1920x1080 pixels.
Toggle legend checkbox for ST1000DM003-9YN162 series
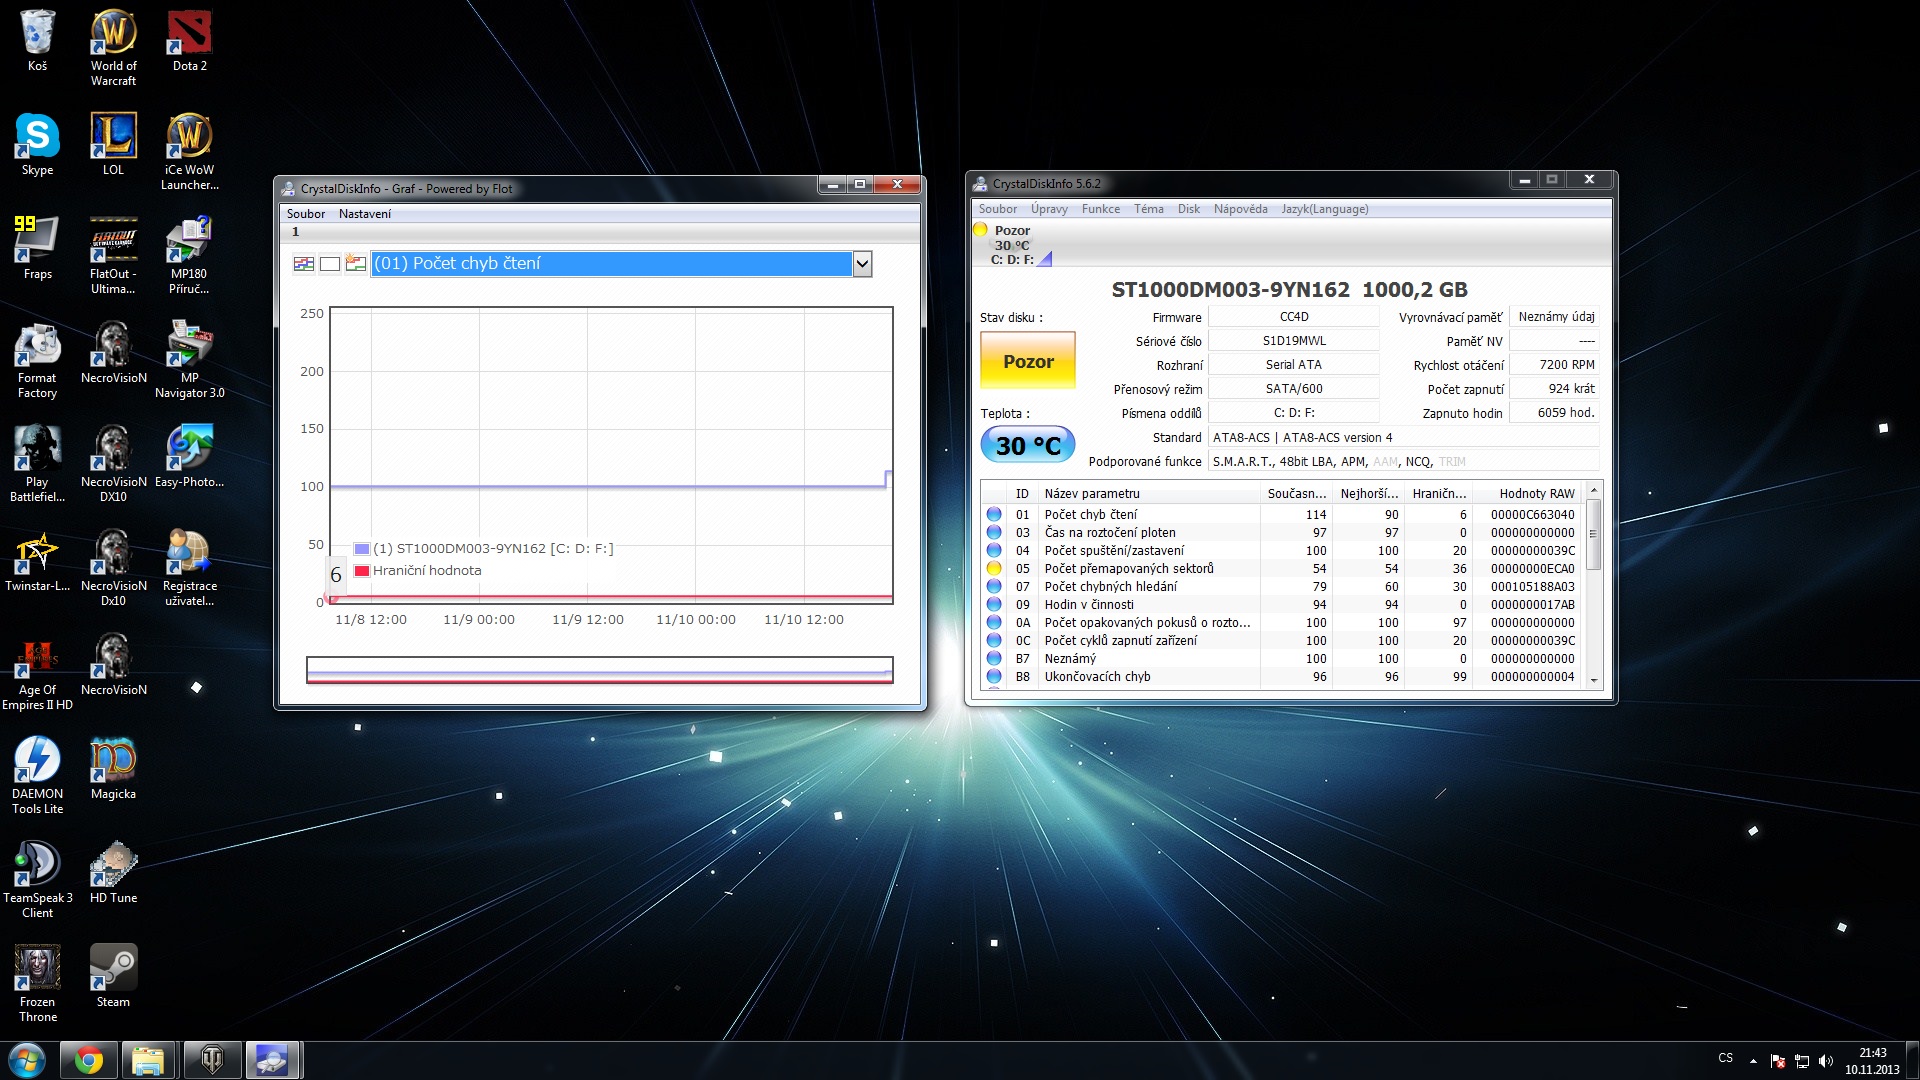point(362,549)
